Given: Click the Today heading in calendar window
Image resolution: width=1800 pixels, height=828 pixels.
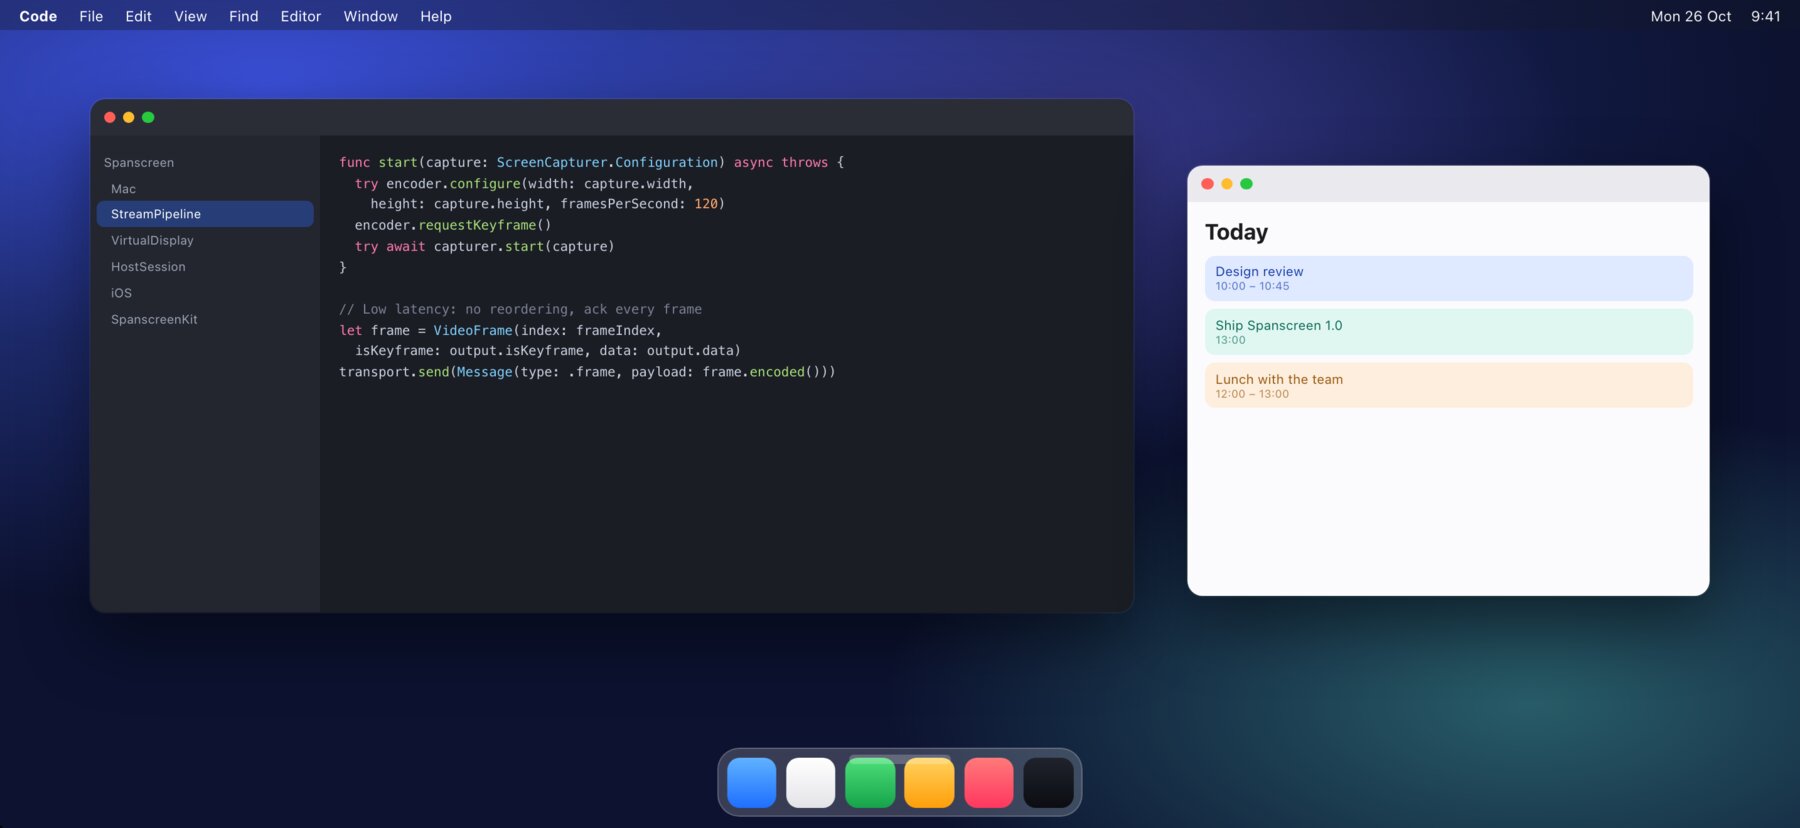Looking at the screenshot, I should pyautogui.click(x=1236, y=232).
